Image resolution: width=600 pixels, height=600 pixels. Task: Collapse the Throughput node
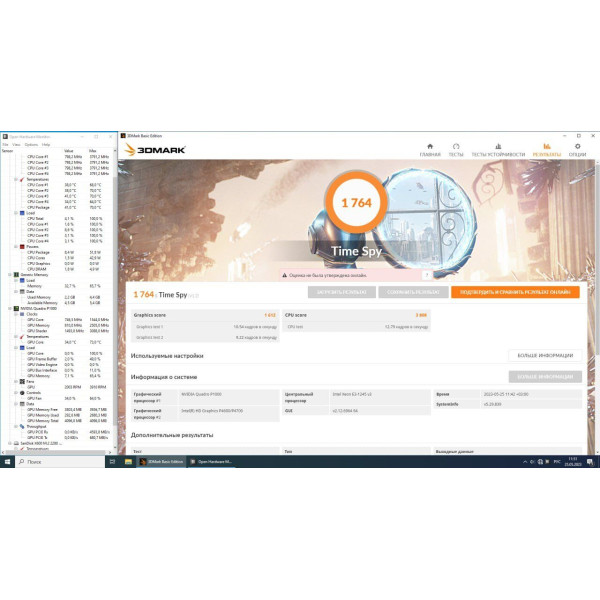click(x=16, y=426)
